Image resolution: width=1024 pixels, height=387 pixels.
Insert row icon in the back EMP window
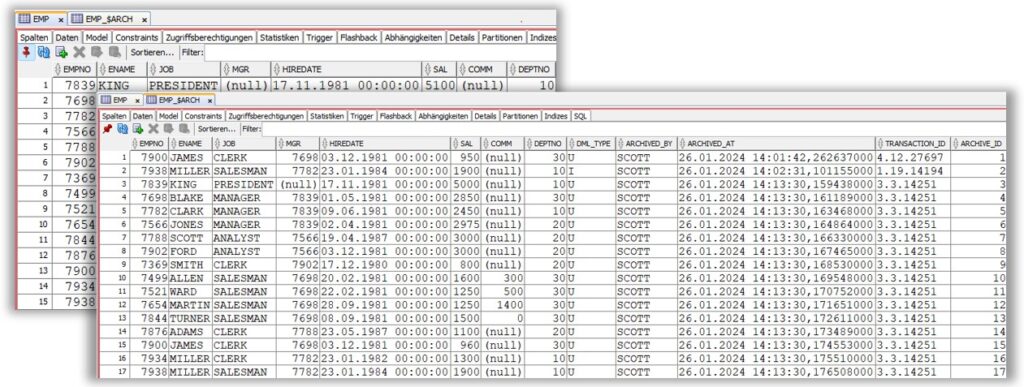pyautogui.click(x=61, y=52)
